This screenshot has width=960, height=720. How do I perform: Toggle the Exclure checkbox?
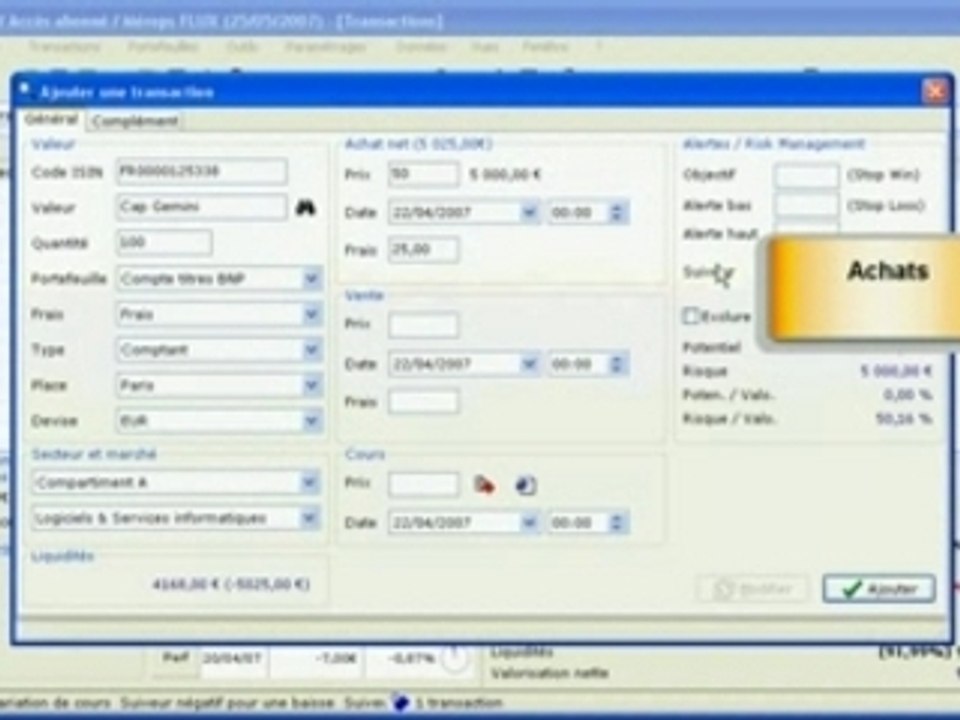coord(691,316)
